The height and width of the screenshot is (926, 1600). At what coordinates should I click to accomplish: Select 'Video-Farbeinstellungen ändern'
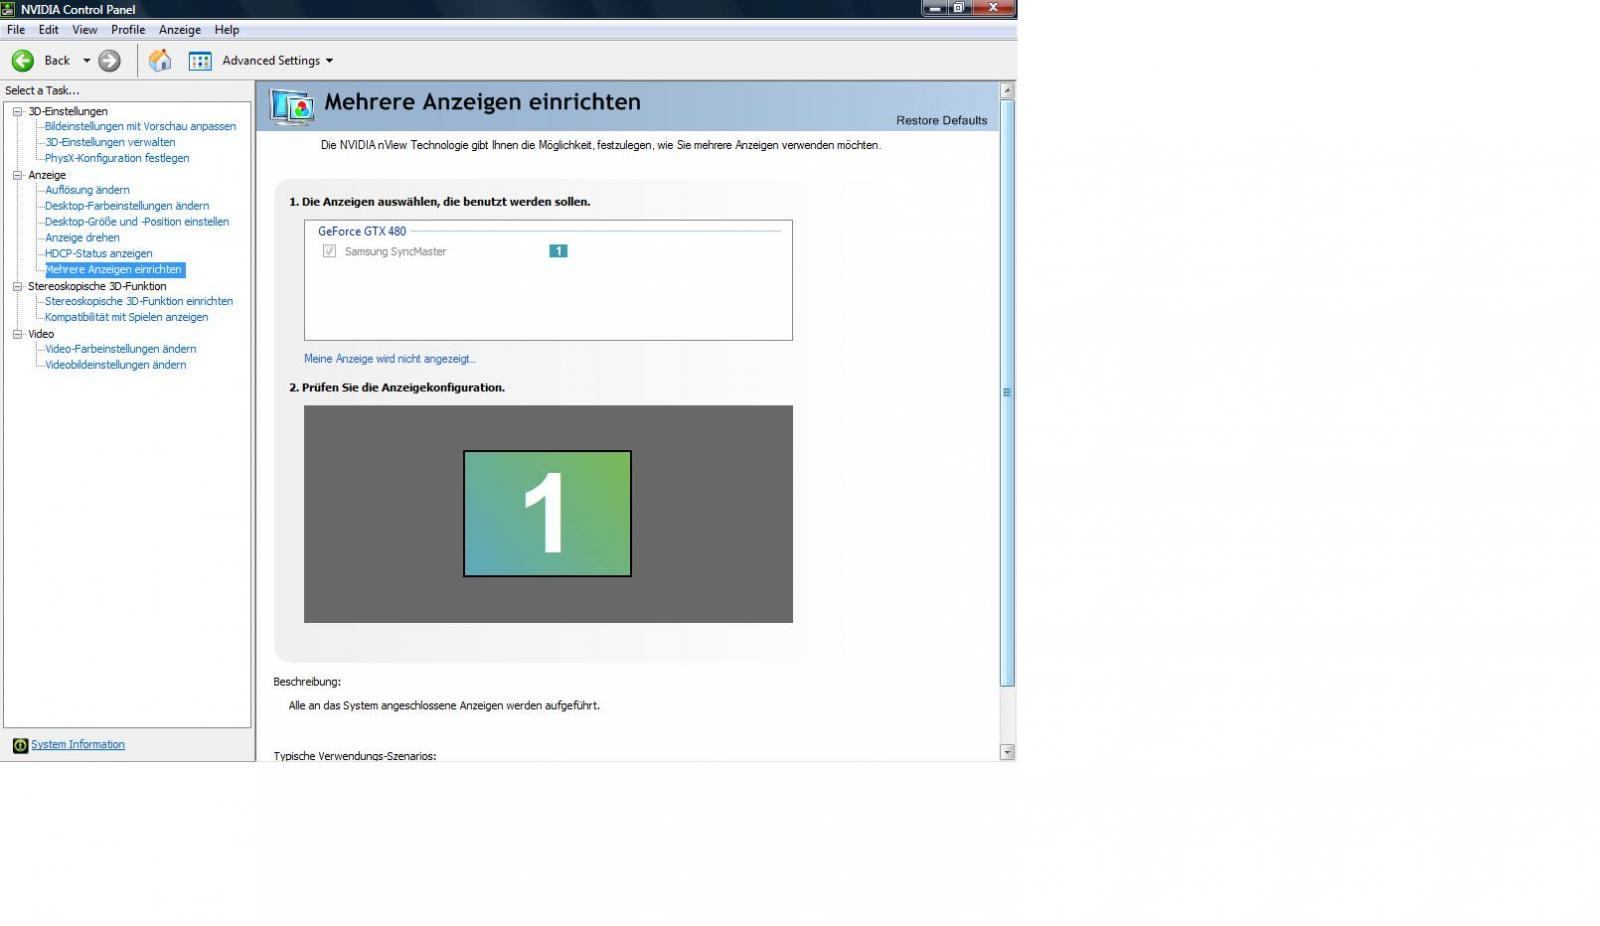[121, 349]
